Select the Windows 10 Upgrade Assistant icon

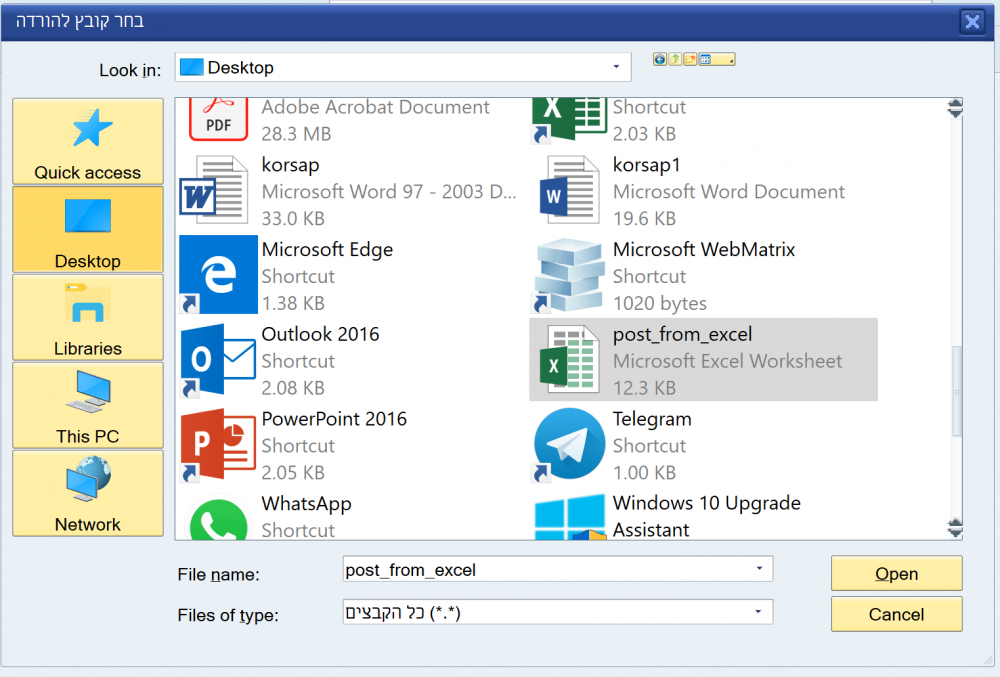tap(569, 517)
